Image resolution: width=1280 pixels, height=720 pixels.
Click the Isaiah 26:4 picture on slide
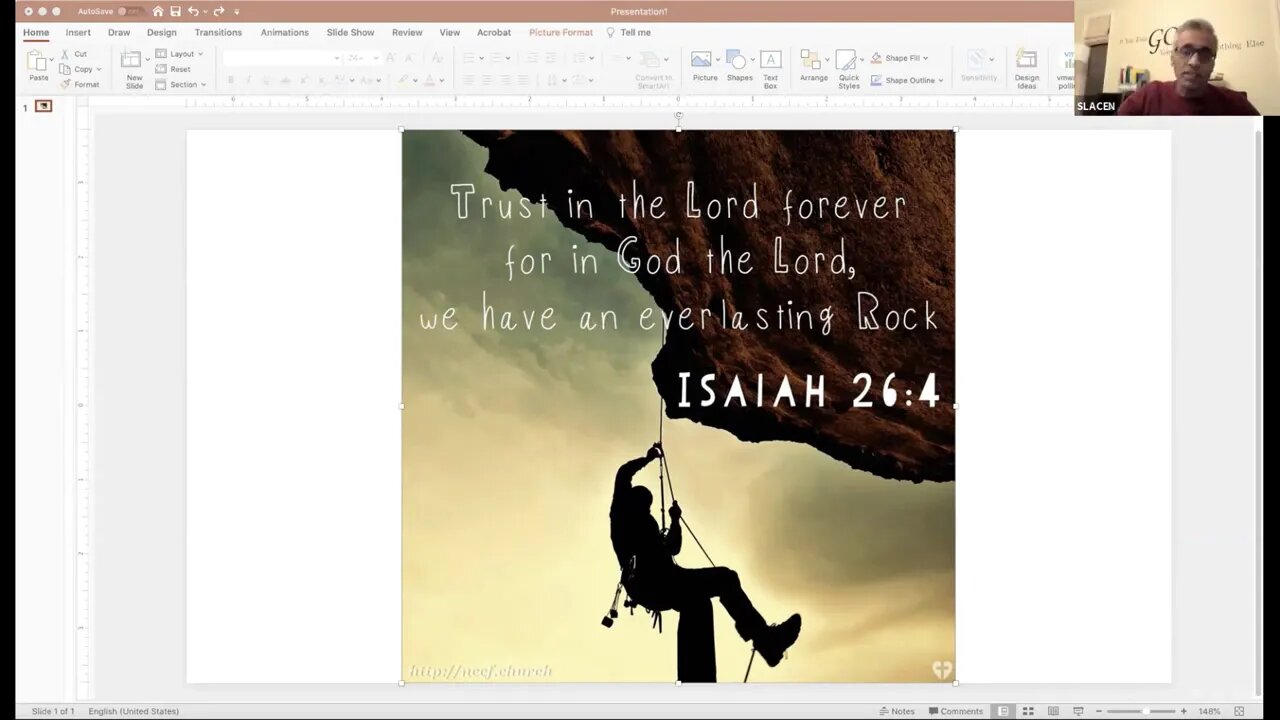678,406
